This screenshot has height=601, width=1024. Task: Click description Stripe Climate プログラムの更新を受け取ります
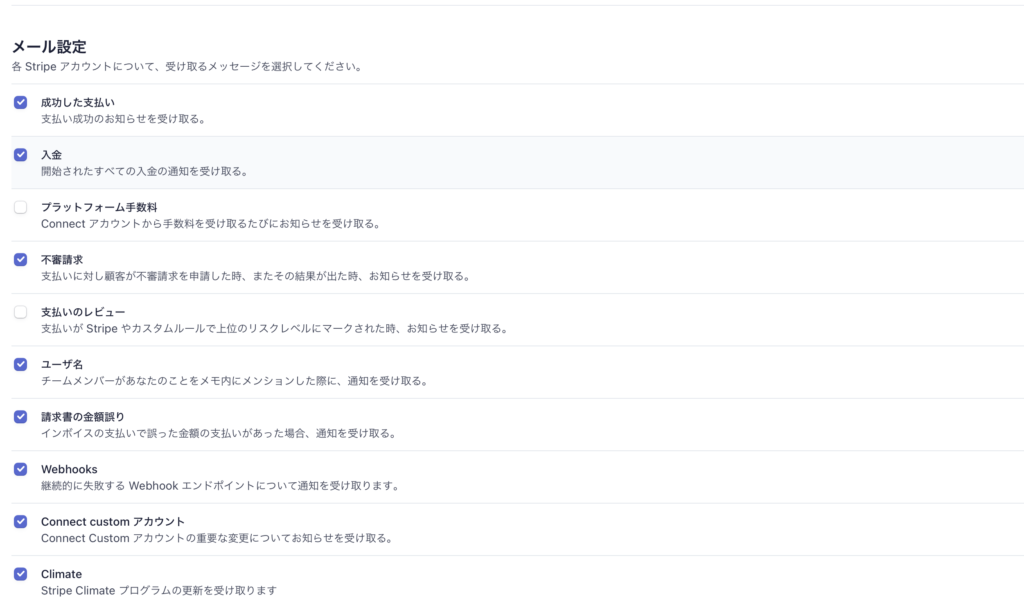click(x=159, y=591)
